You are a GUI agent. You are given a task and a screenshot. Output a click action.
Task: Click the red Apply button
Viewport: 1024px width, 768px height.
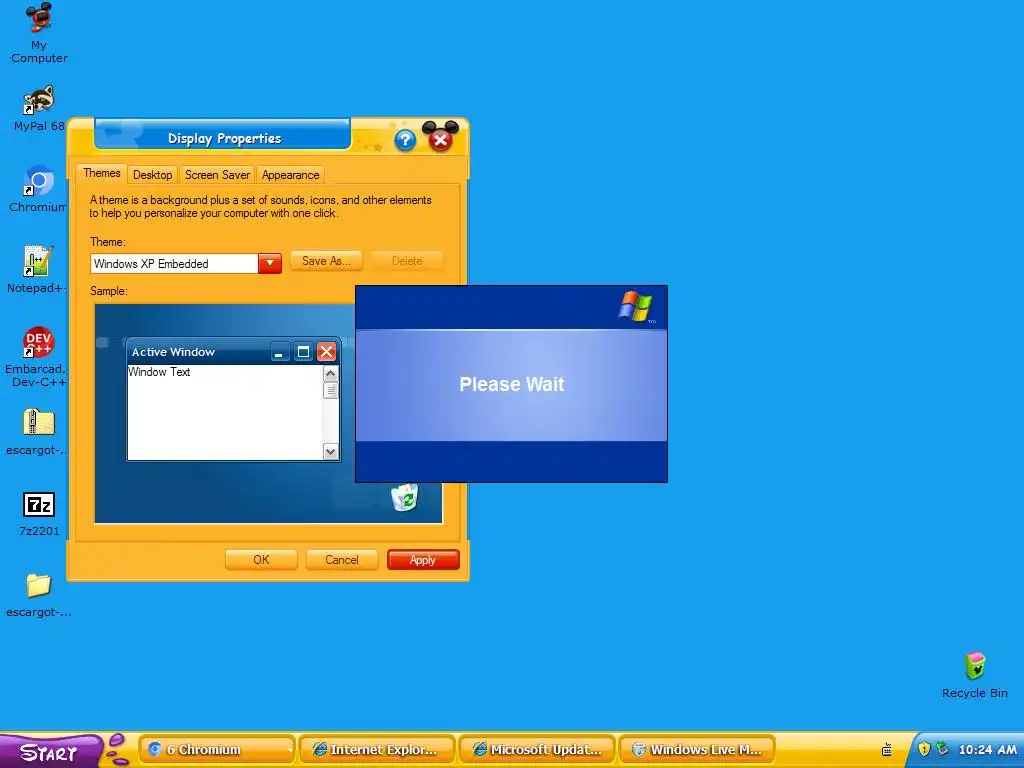(x=423, y=560)
